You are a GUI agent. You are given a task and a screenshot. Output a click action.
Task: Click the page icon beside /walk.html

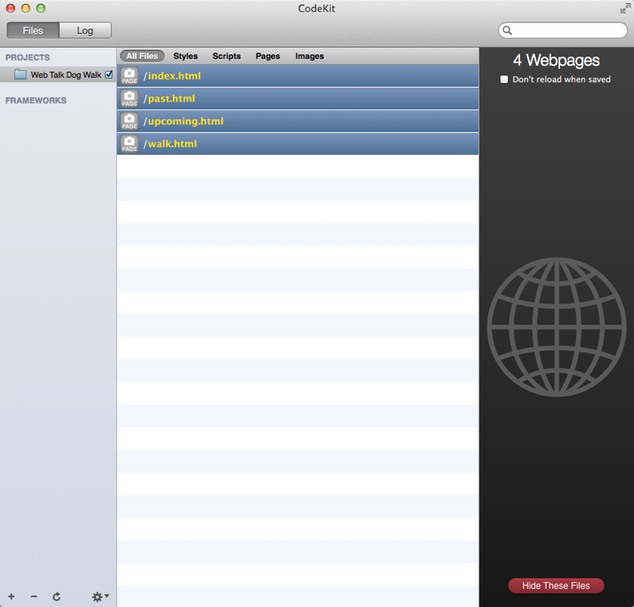click(129, 144)
